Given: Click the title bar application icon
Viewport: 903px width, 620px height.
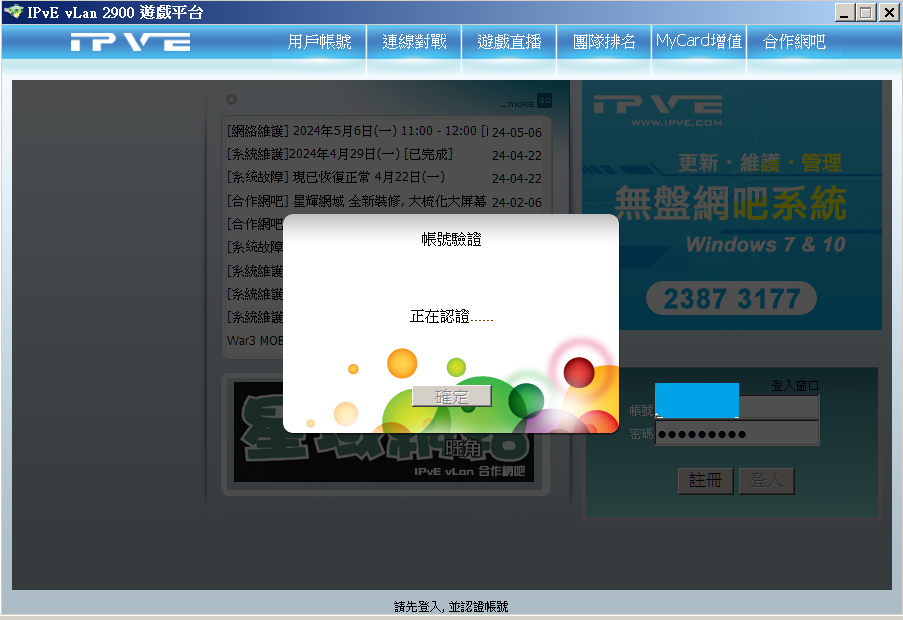Looking at the screenshot, I should 14,12.
